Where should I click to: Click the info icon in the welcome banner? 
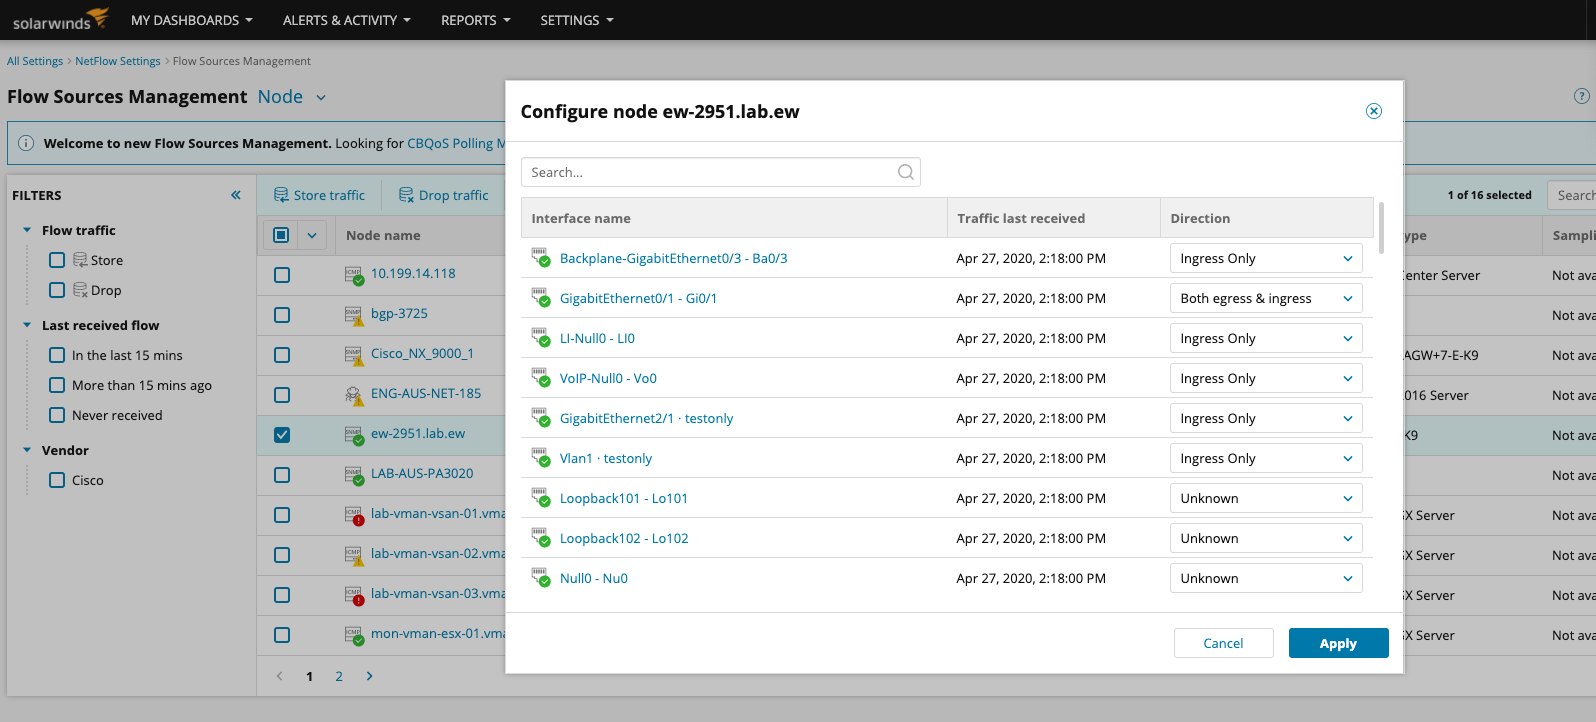(26, 143)
